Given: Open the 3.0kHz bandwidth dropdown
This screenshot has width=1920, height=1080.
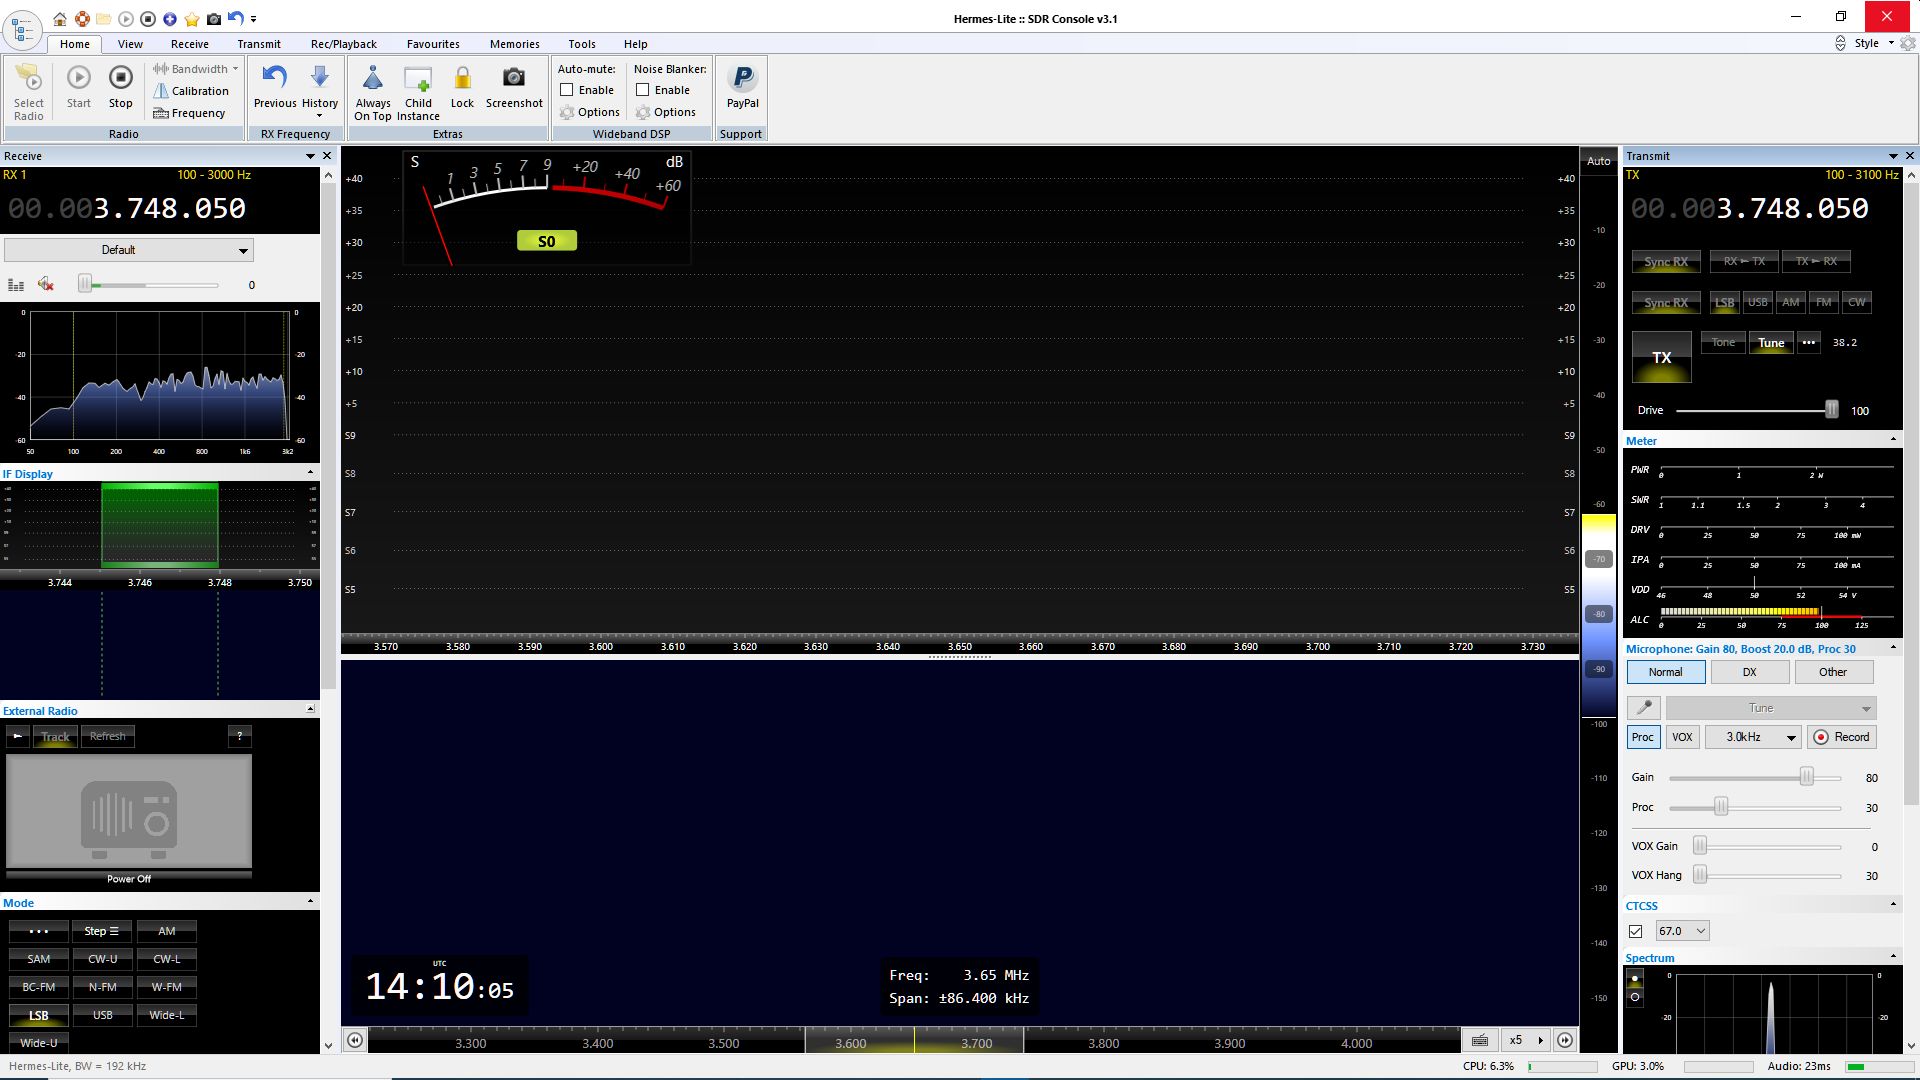Looking at the screenshot, I should [1753, 737].
